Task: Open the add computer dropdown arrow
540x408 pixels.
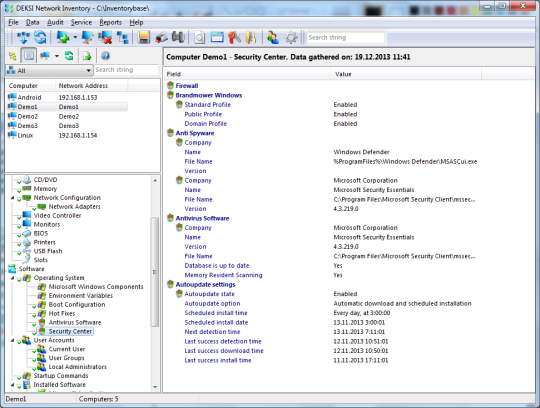Action: tap(75, 37)
